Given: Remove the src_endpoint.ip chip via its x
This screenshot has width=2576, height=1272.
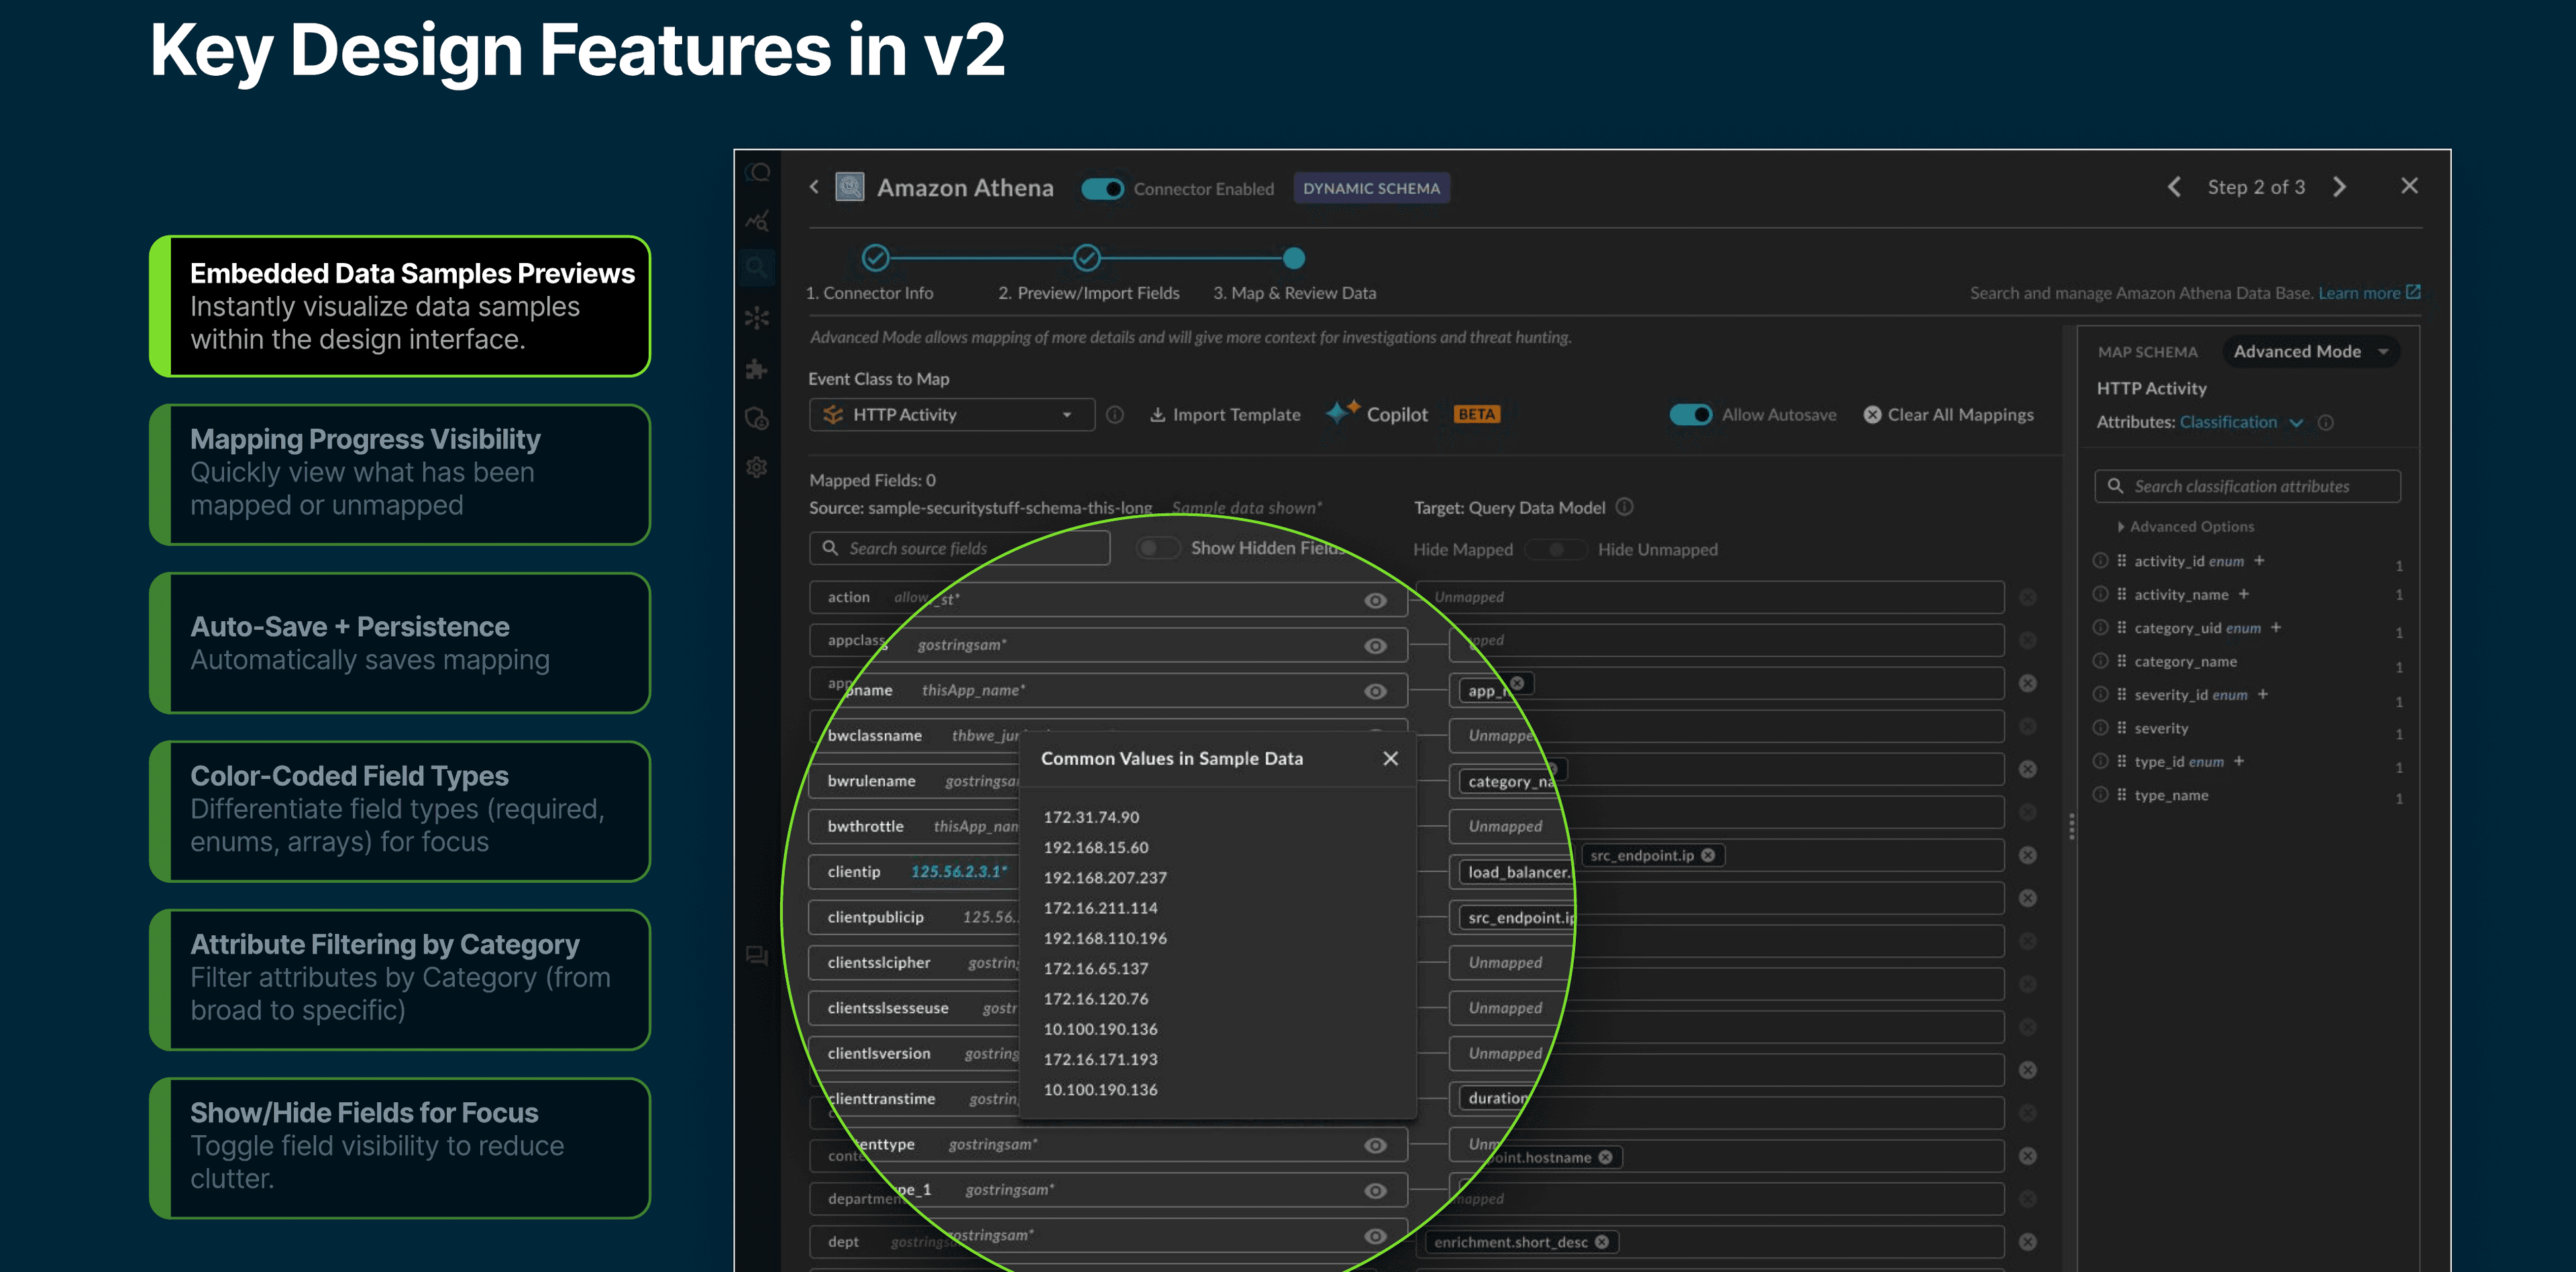Looking at the screenshot, I should [1708, 855].
